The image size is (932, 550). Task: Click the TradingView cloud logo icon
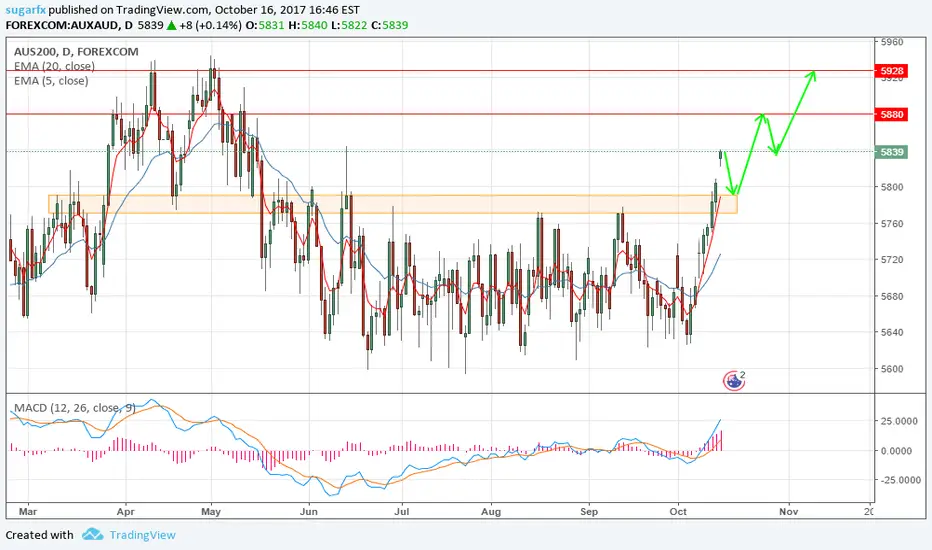93,534
